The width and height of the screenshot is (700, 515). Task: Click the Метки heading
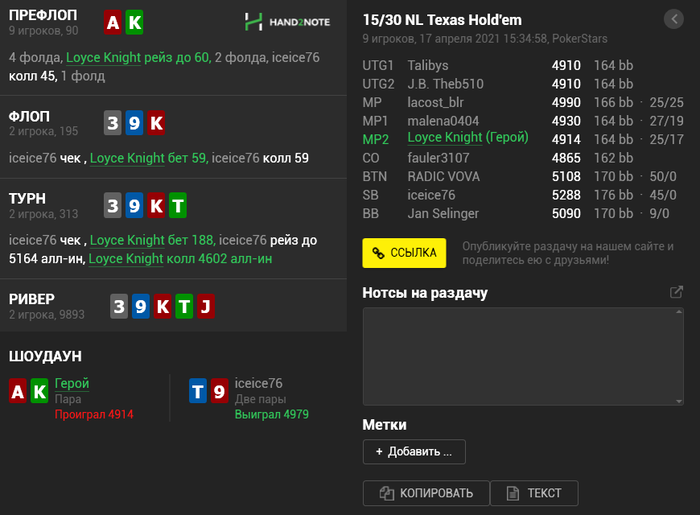pos(384,425)
